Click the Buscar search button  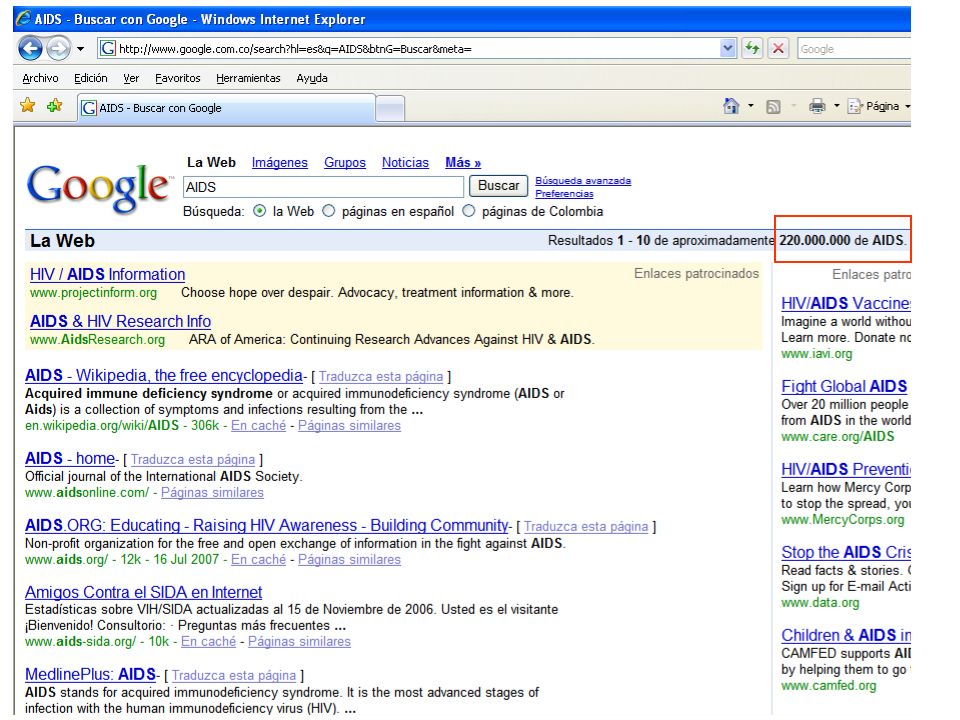pos(498,186)
